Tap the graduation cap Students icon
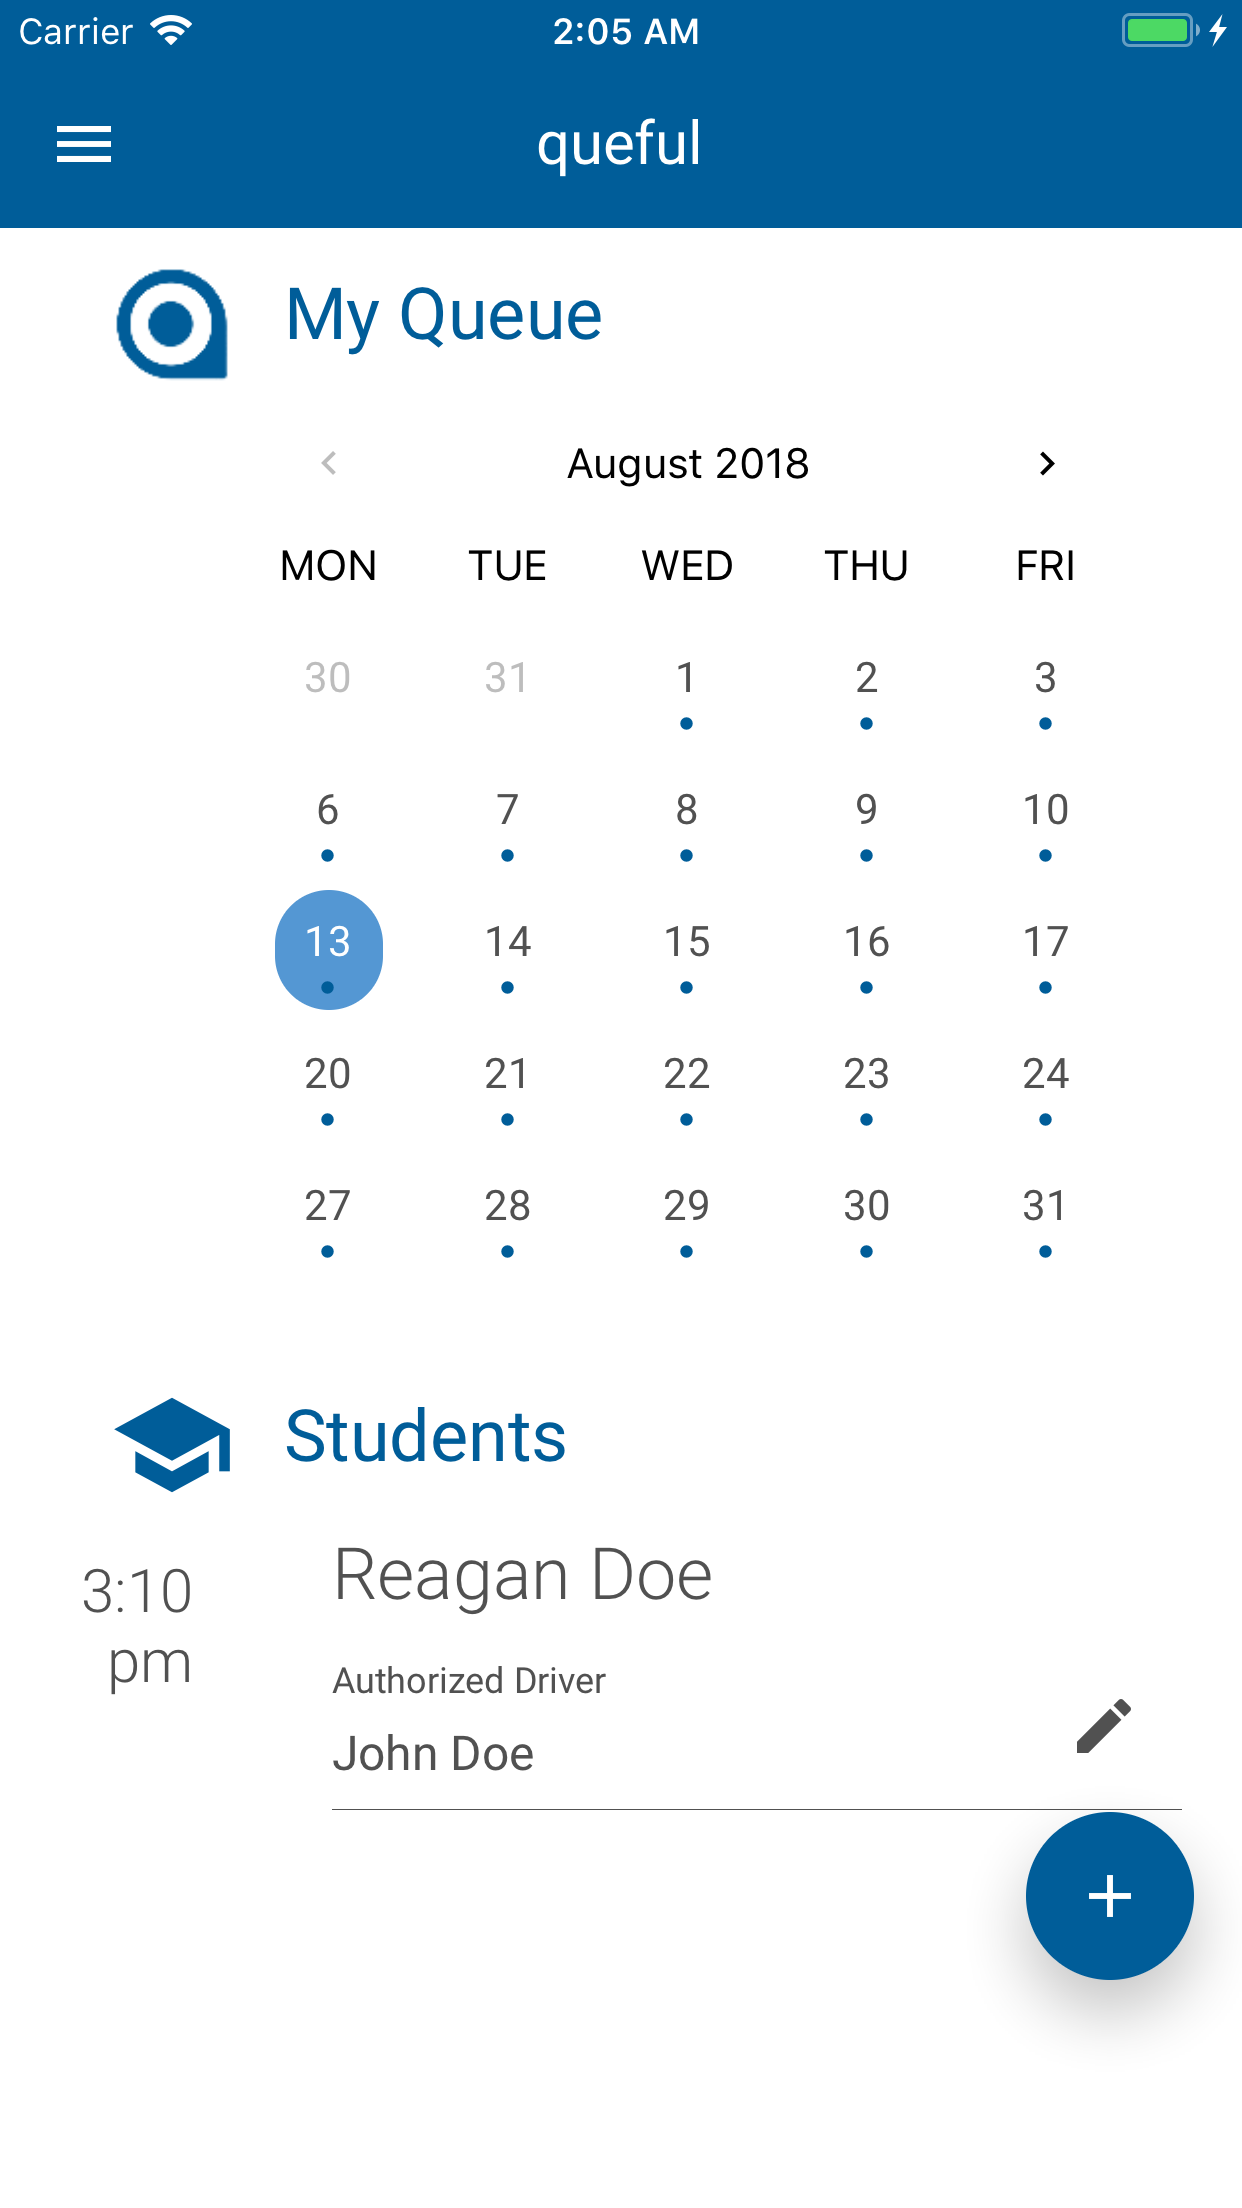1242x2208 pixels. (x=173, y=1443)
